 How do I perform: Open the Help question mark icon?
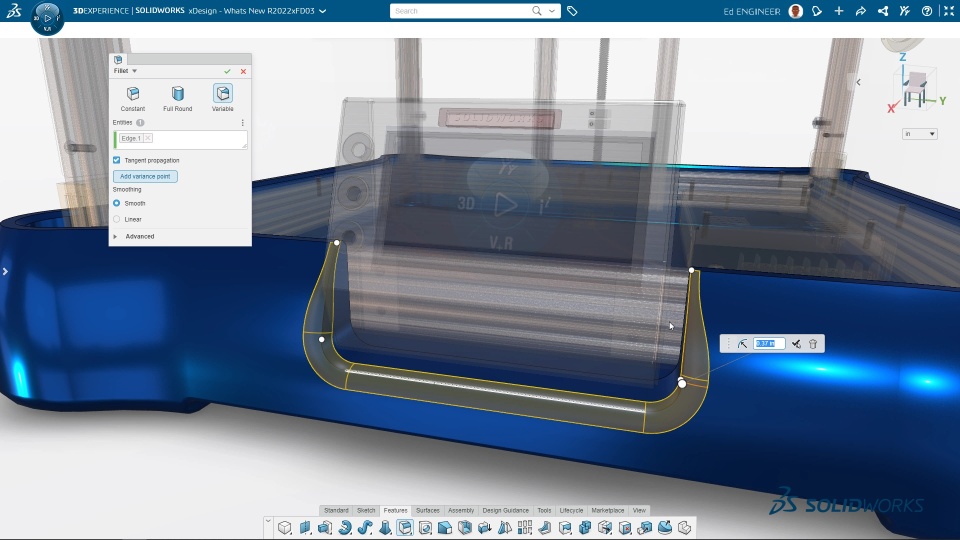pyautogui.click(x=927, y=11)
